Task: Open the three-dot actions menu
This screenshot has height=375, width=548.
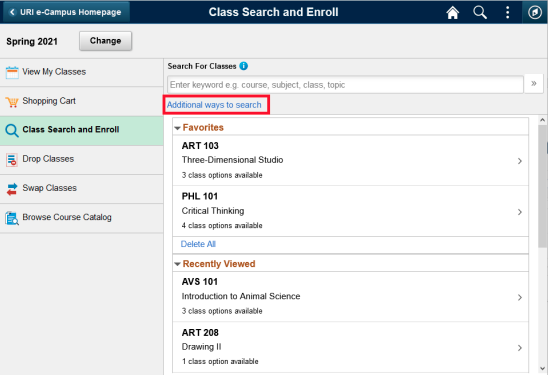Action: coord(507,13)
